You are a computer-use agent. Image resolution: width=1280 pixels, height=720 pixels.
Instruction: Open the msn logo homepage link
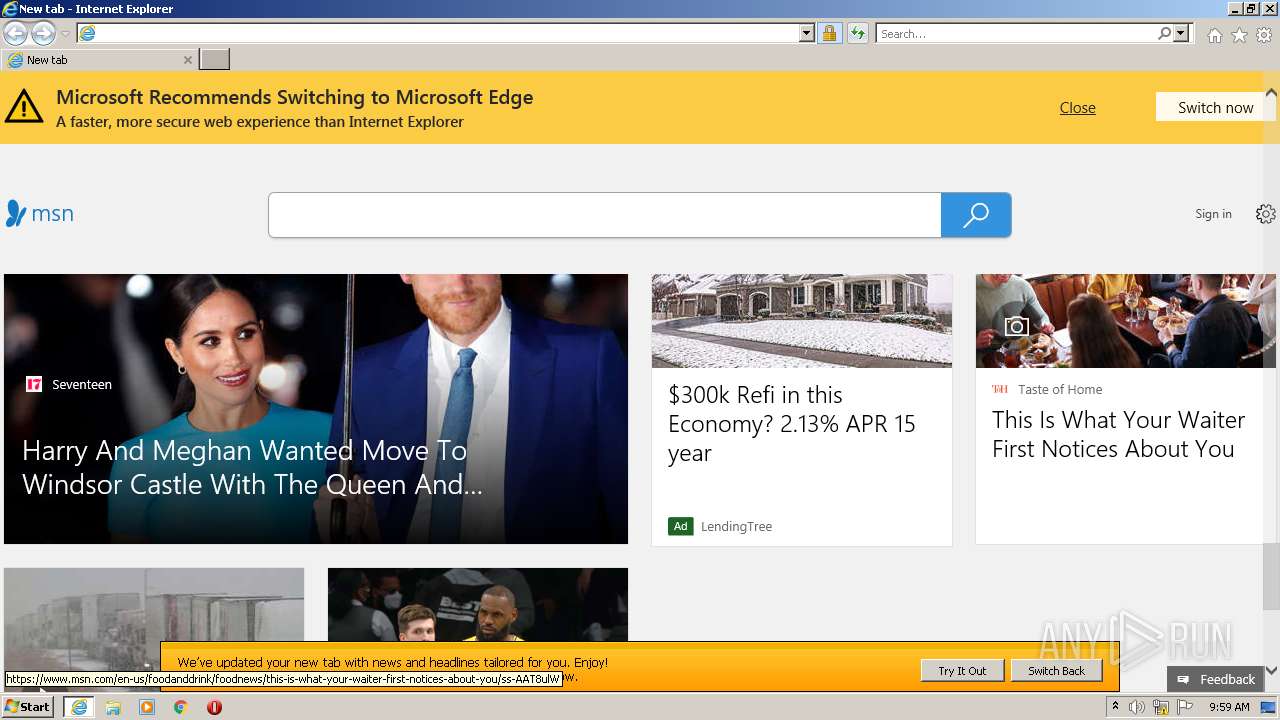point(40,213)
